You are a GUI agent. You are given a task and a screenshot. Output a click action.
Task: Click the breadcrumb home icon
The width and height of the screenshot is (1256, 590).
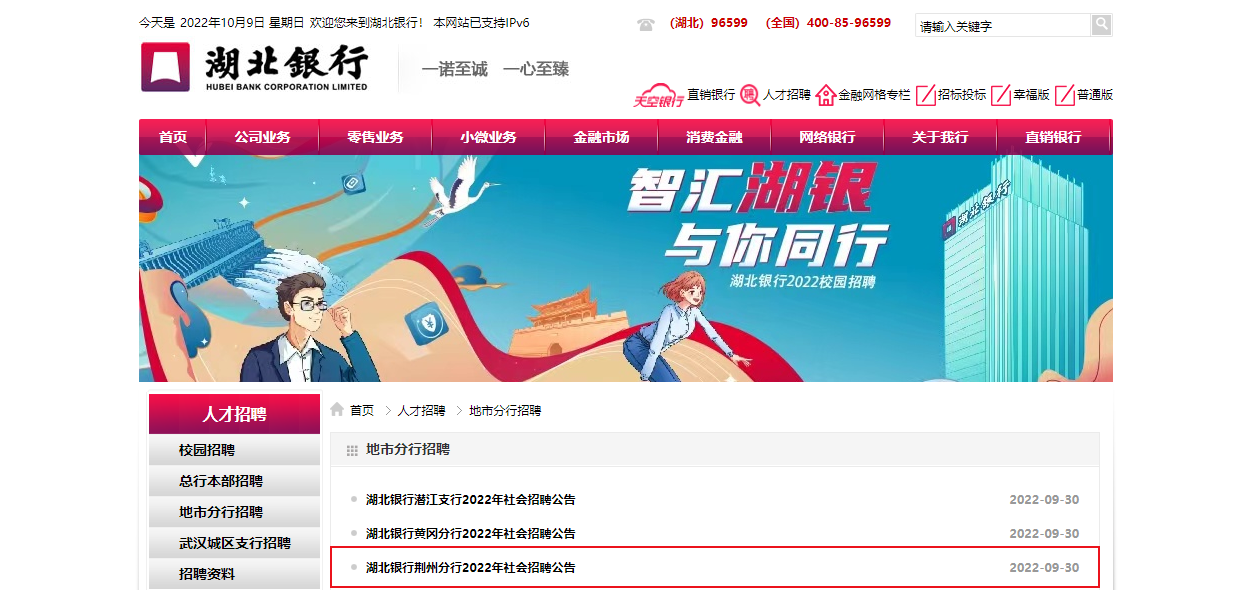pyautogui.click(x=338, y=410)
